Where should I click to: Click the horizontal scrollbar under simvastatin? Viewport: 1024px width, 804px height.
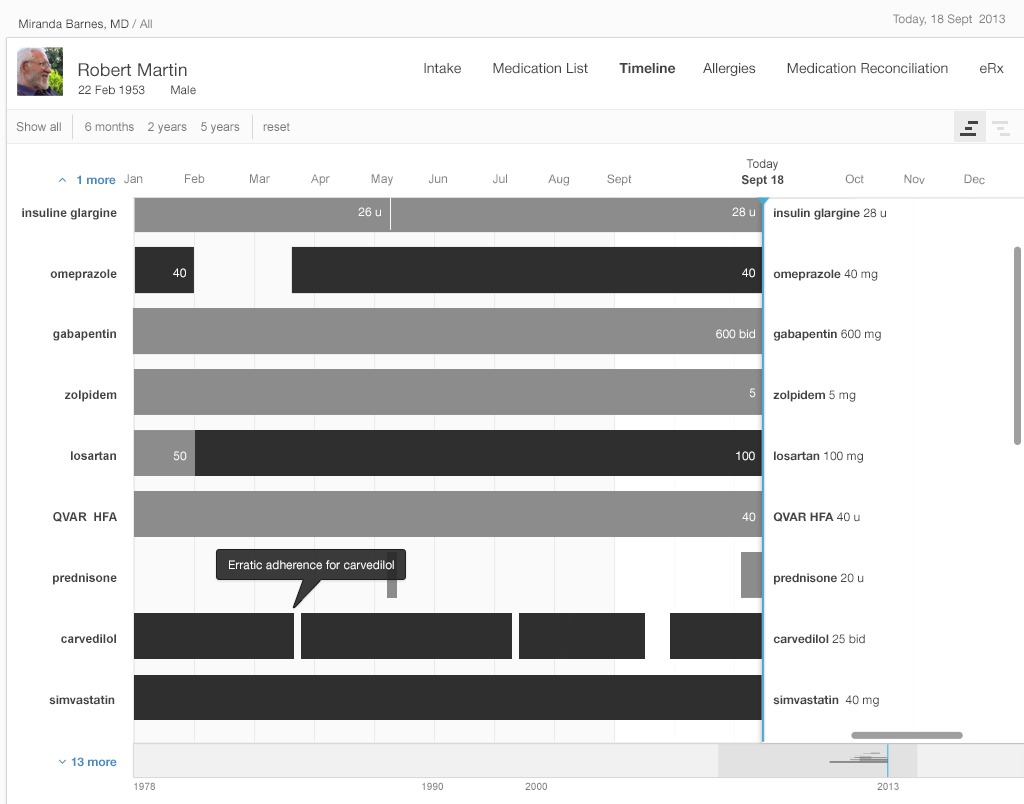[906, 735]
